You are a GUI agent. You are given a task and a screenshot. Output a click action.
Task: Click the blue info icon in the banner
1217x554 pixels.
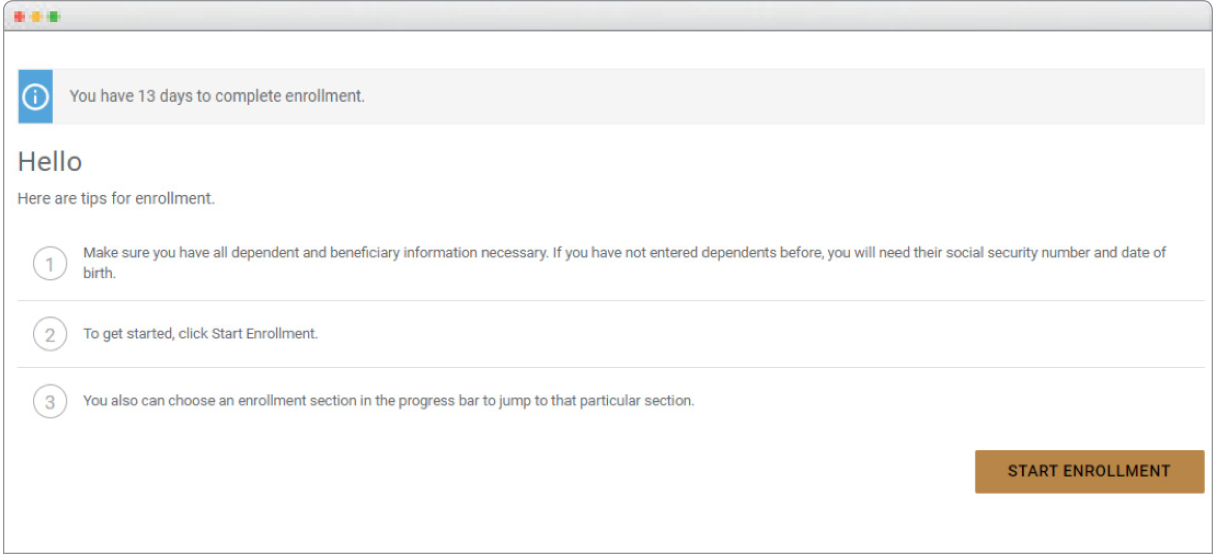[35, 97]
